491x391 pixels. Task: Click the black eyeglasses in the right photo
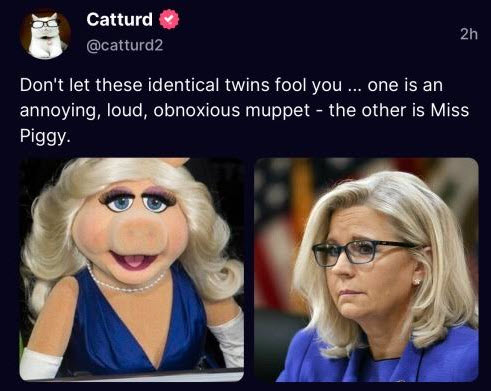tap(363, 253)
